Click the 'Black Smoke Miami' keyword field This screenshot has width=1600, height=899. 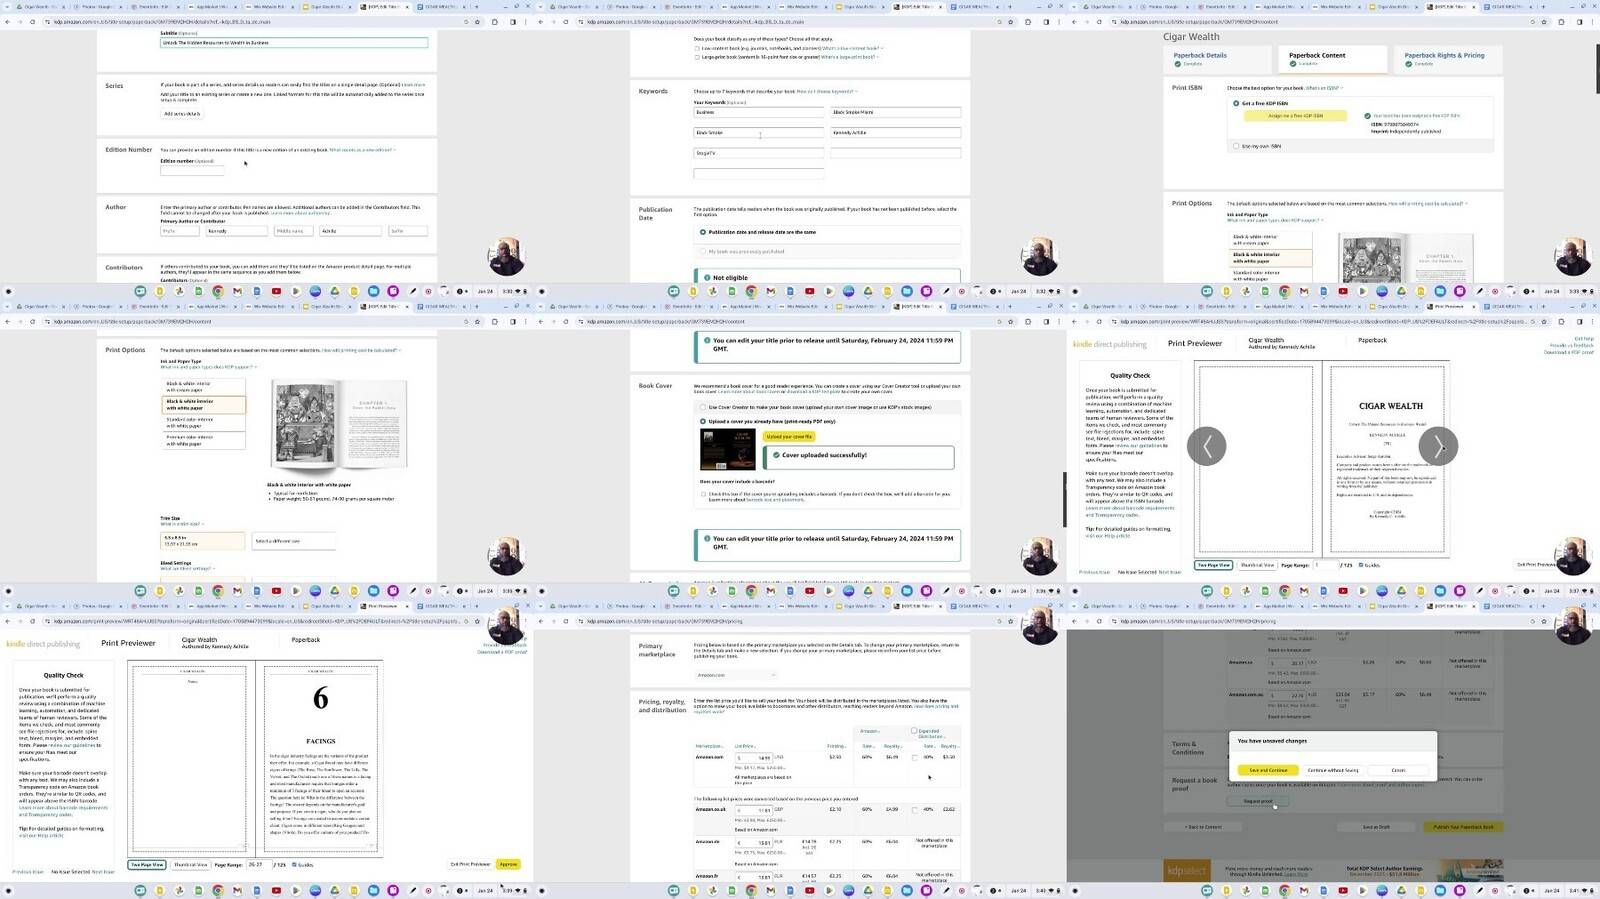[x=895, y=112]
